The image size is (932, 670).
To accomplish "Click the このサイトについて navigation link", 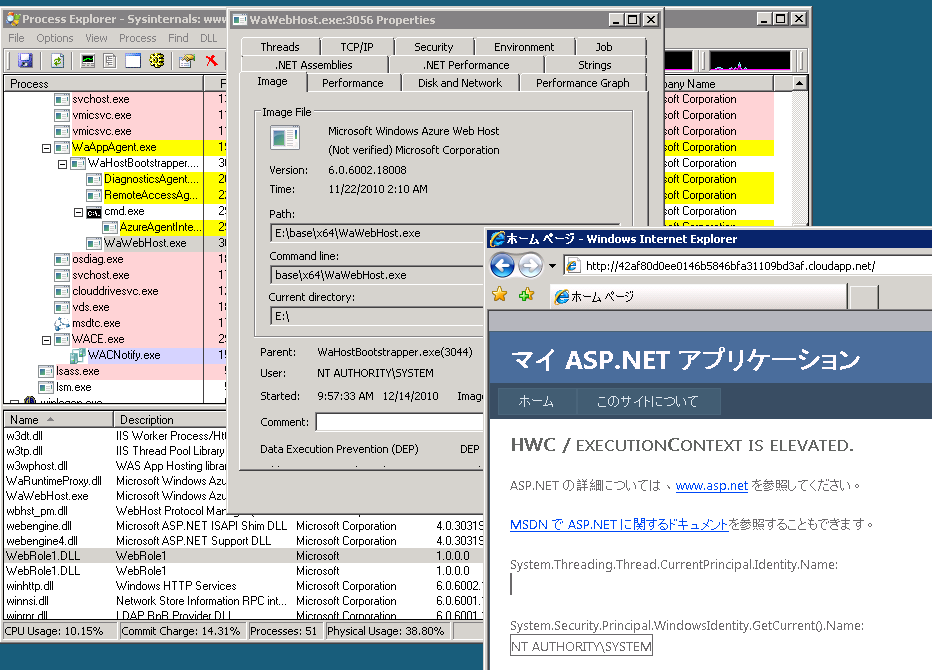I will [647, 402].
